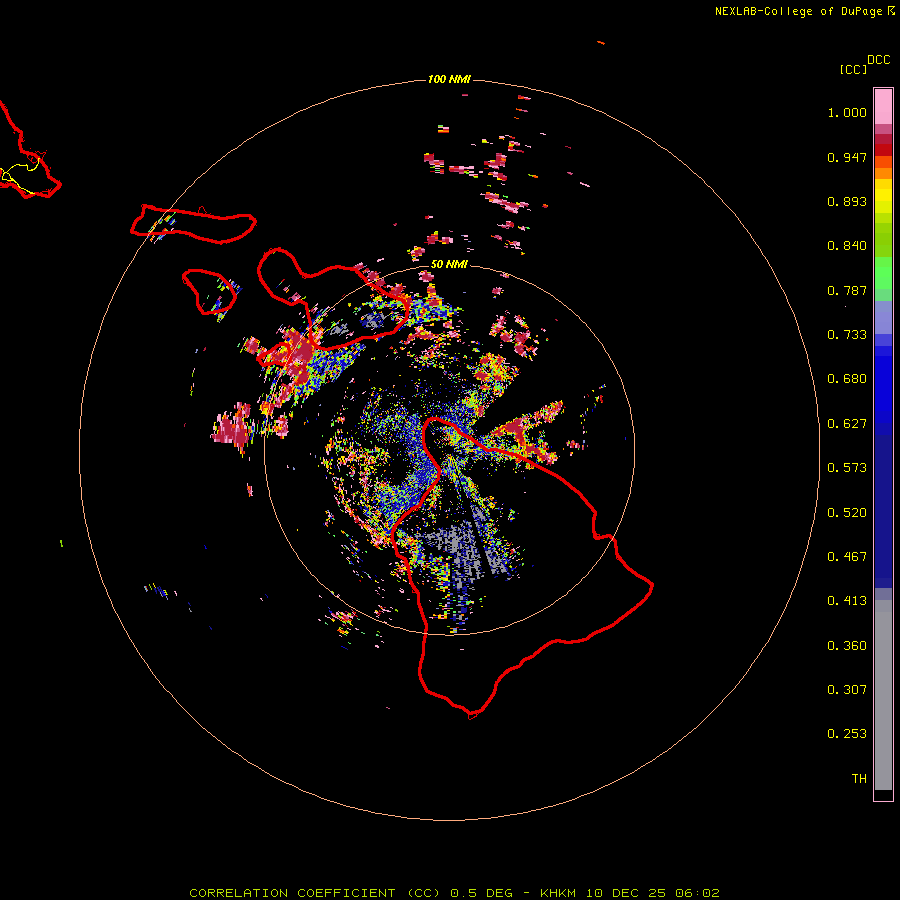Click the TH threshold legend label
The width and height of the screenshot is (900, 900).
859,779
